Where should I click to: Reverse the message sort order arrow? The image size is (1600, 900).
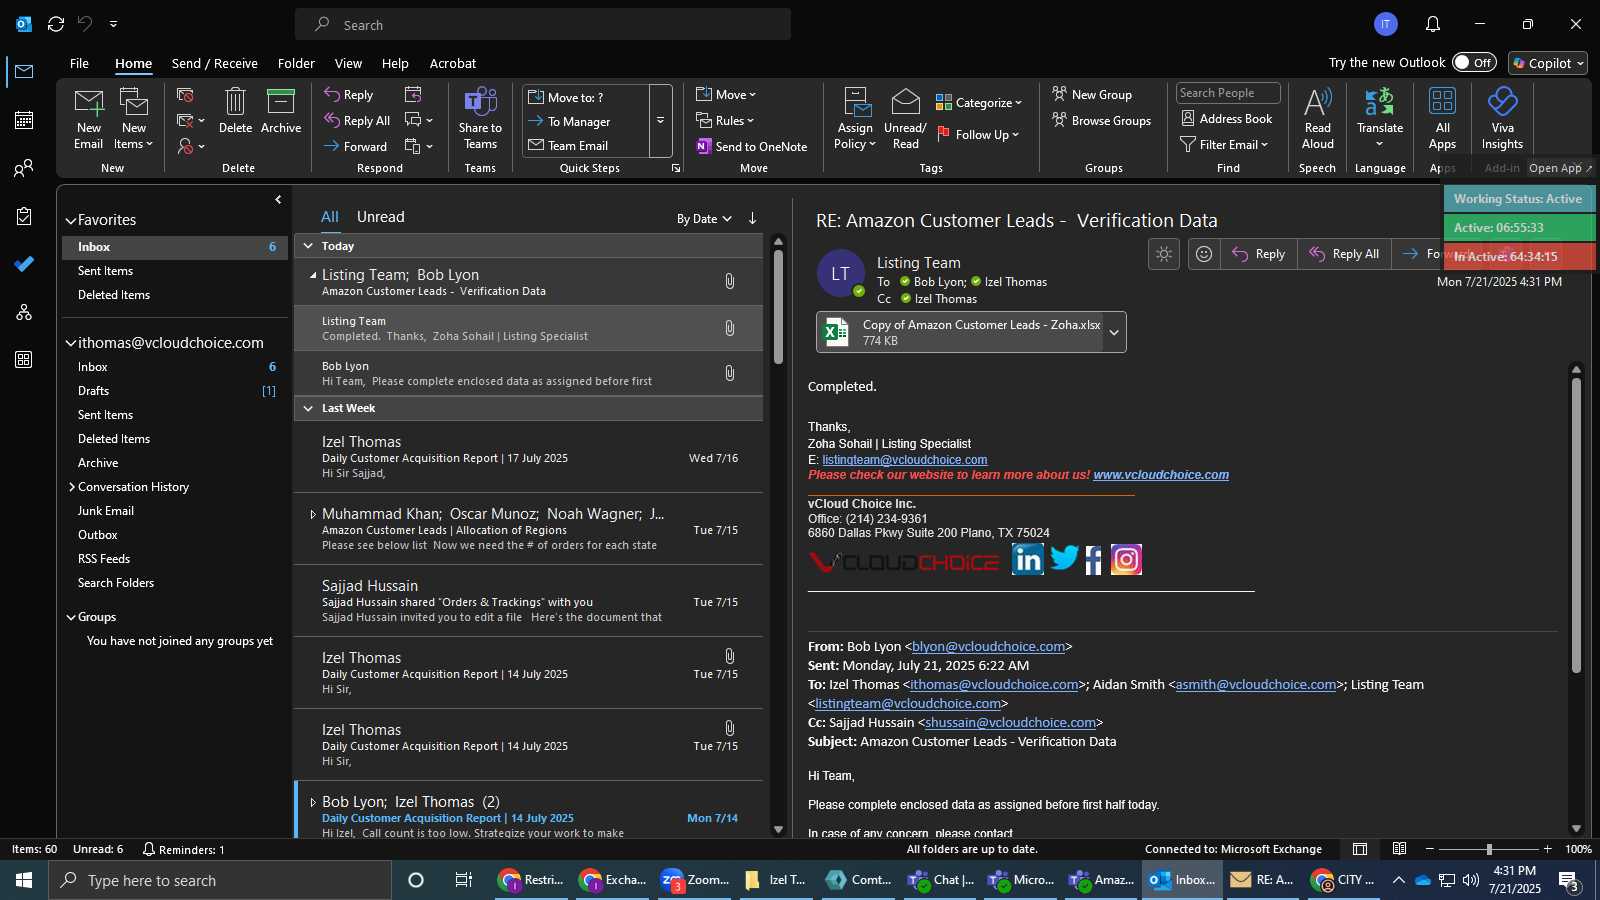753,218
